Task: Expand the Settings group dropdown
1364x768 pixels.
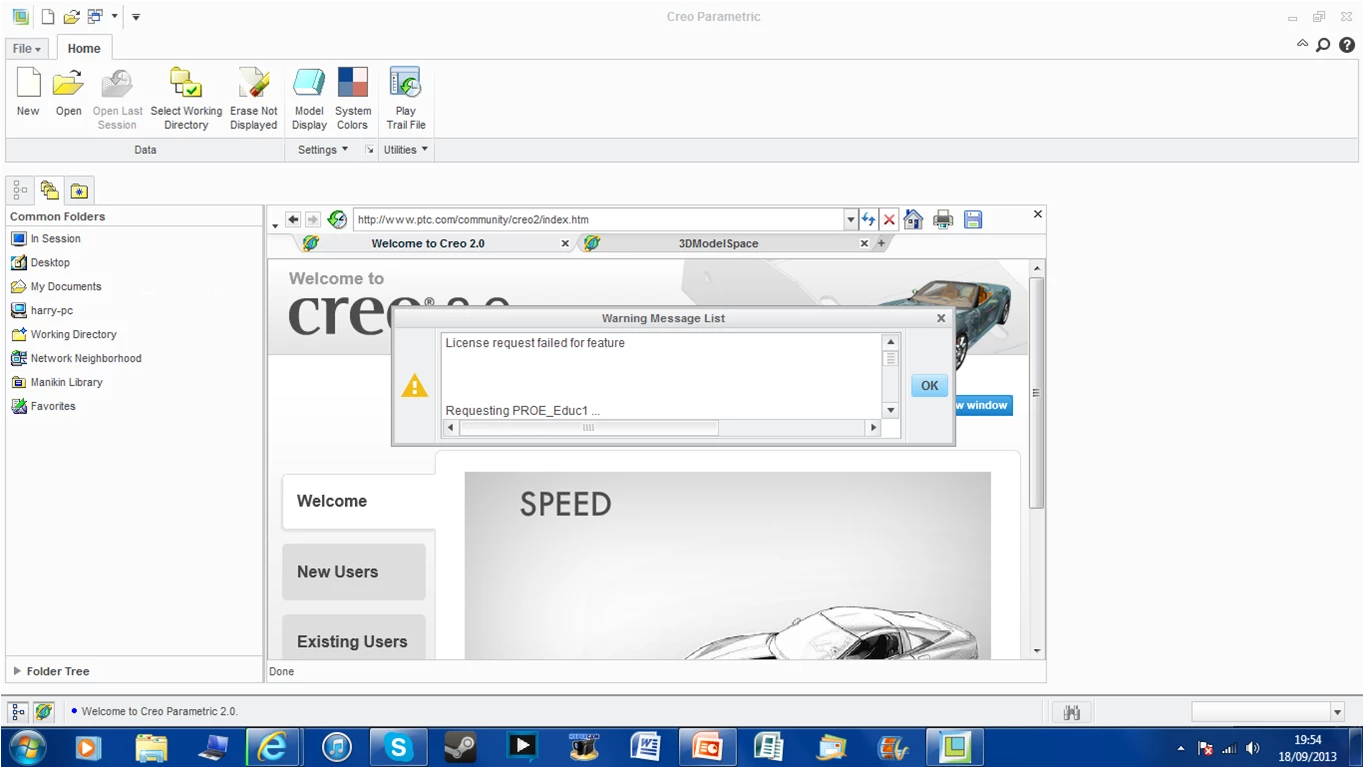Action: [323, 150]
